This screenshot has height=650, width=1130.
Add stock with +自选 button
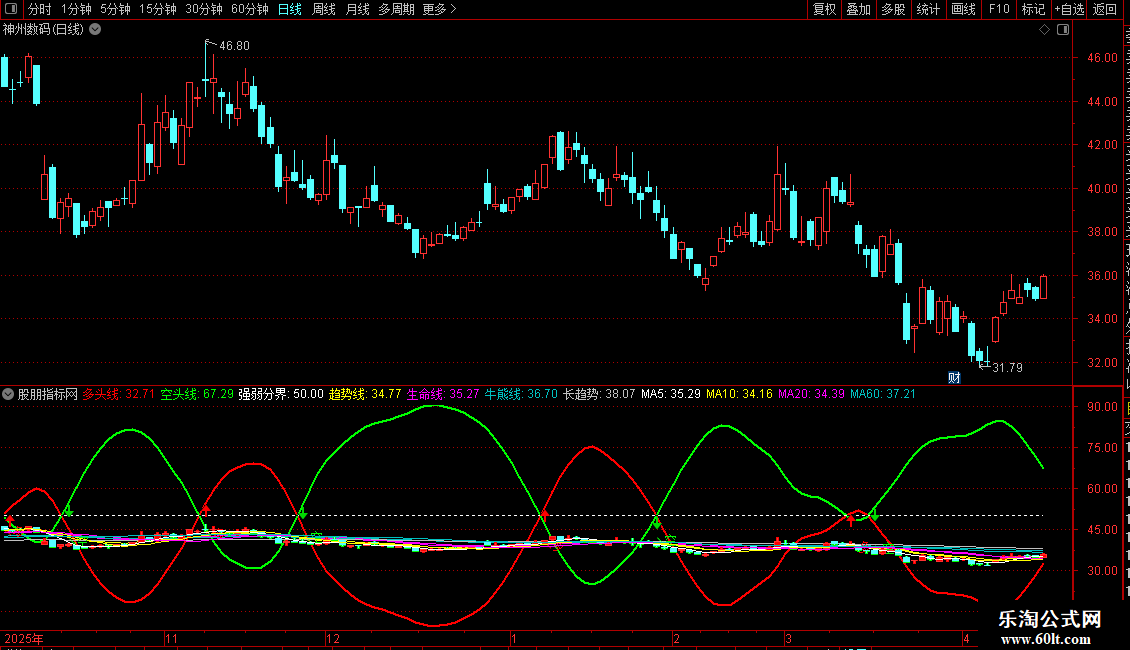1069,9
